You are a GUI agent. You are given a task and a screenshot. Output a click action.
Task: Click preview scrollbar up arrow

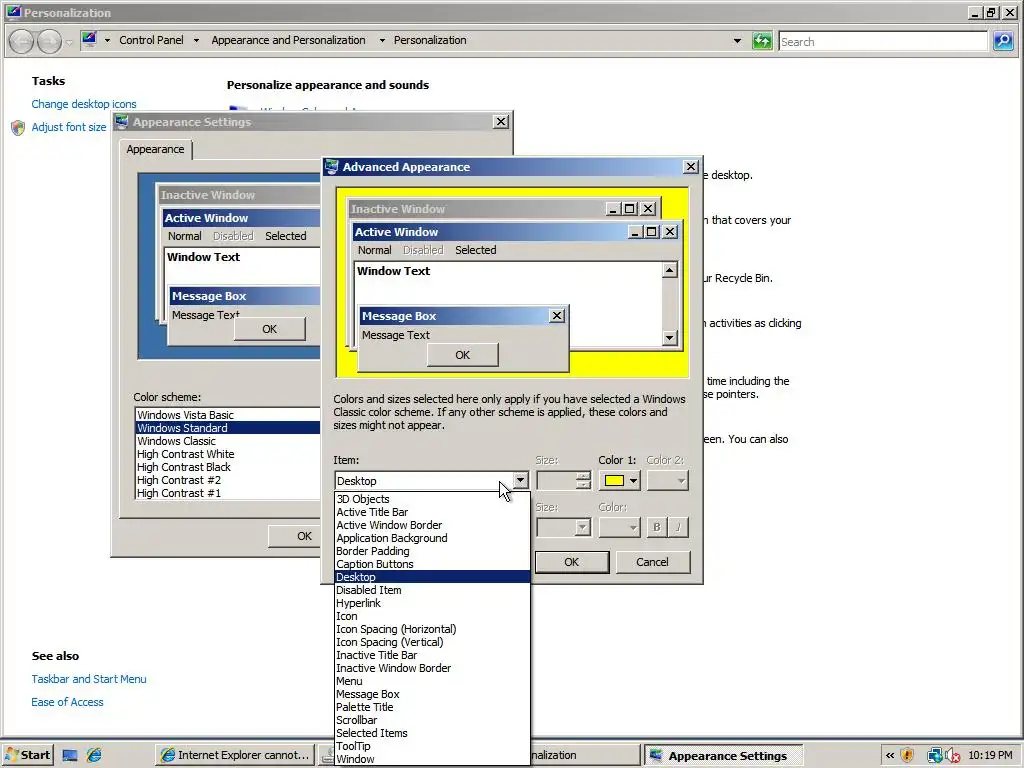(669, 270)
